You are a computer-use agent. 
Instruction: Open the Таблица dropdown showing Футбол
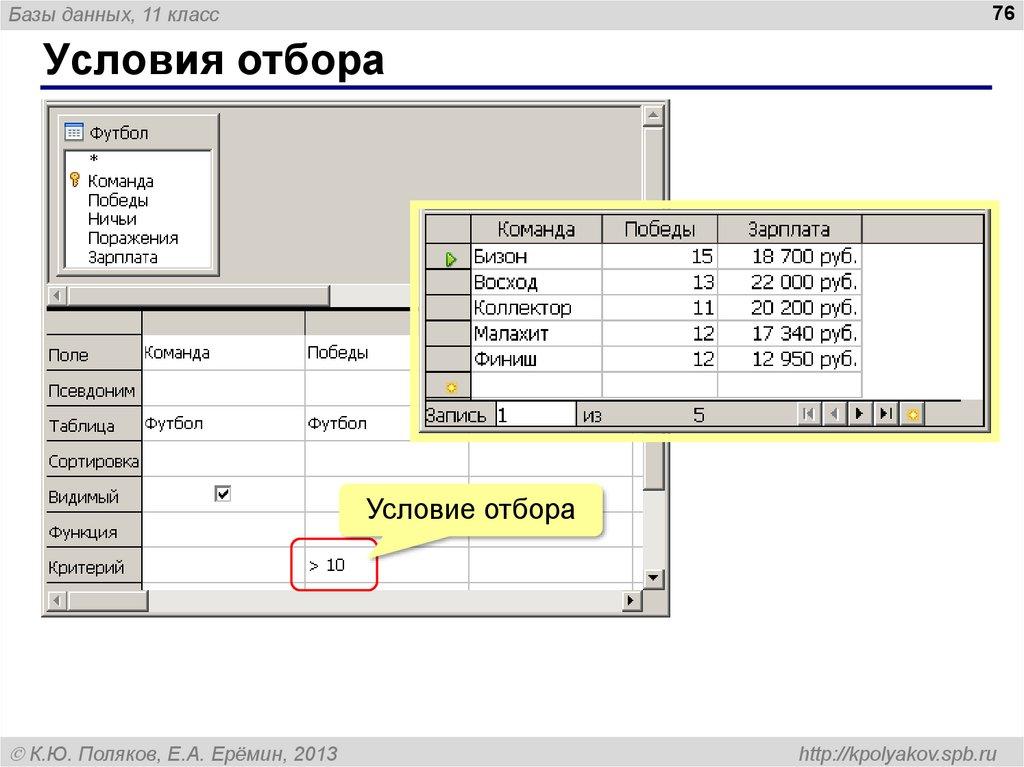(x=222, y=423)
